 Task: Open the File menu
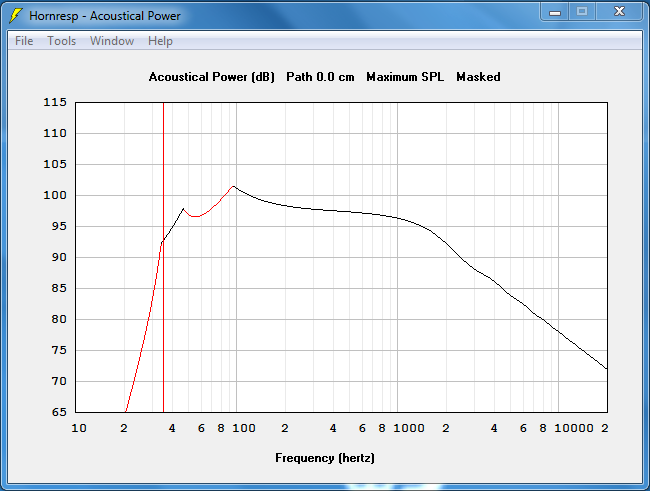[x=24, y=41]
